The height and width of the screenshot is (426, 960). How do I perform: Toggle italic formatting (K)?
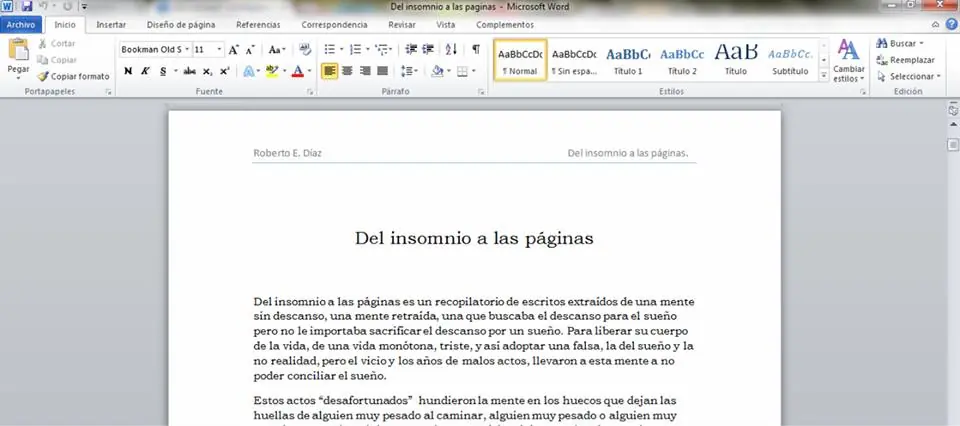[145, 71]
